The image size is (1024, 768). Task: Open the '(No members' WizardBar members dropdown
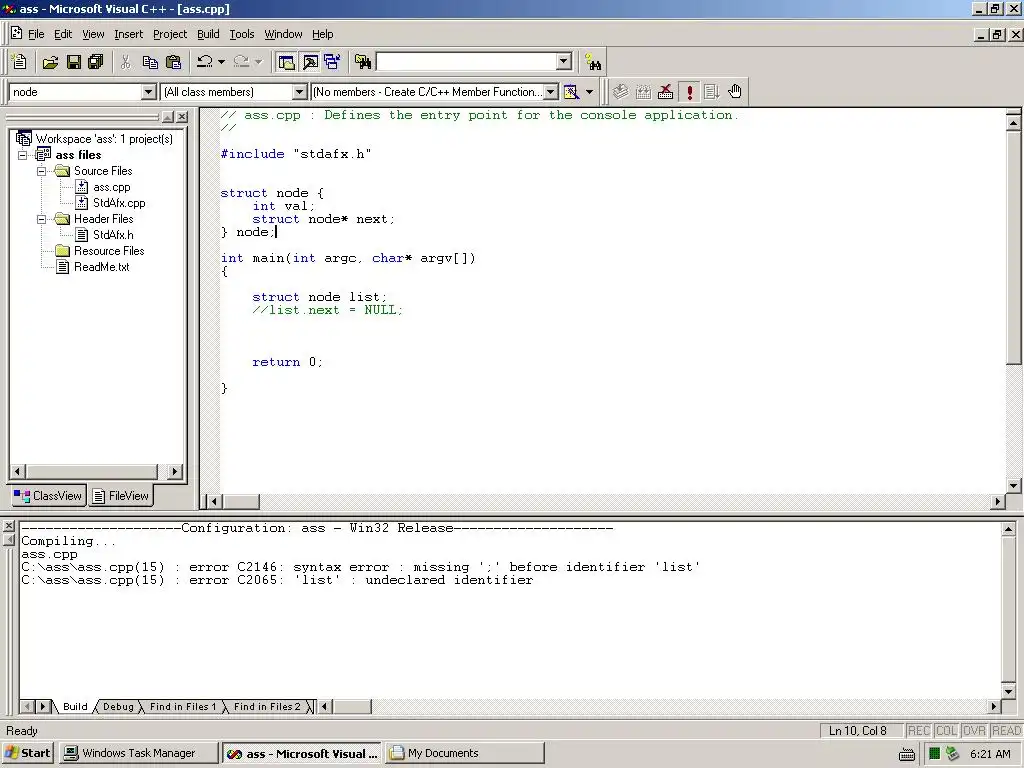pyautogui.click(x=551, y=92)
